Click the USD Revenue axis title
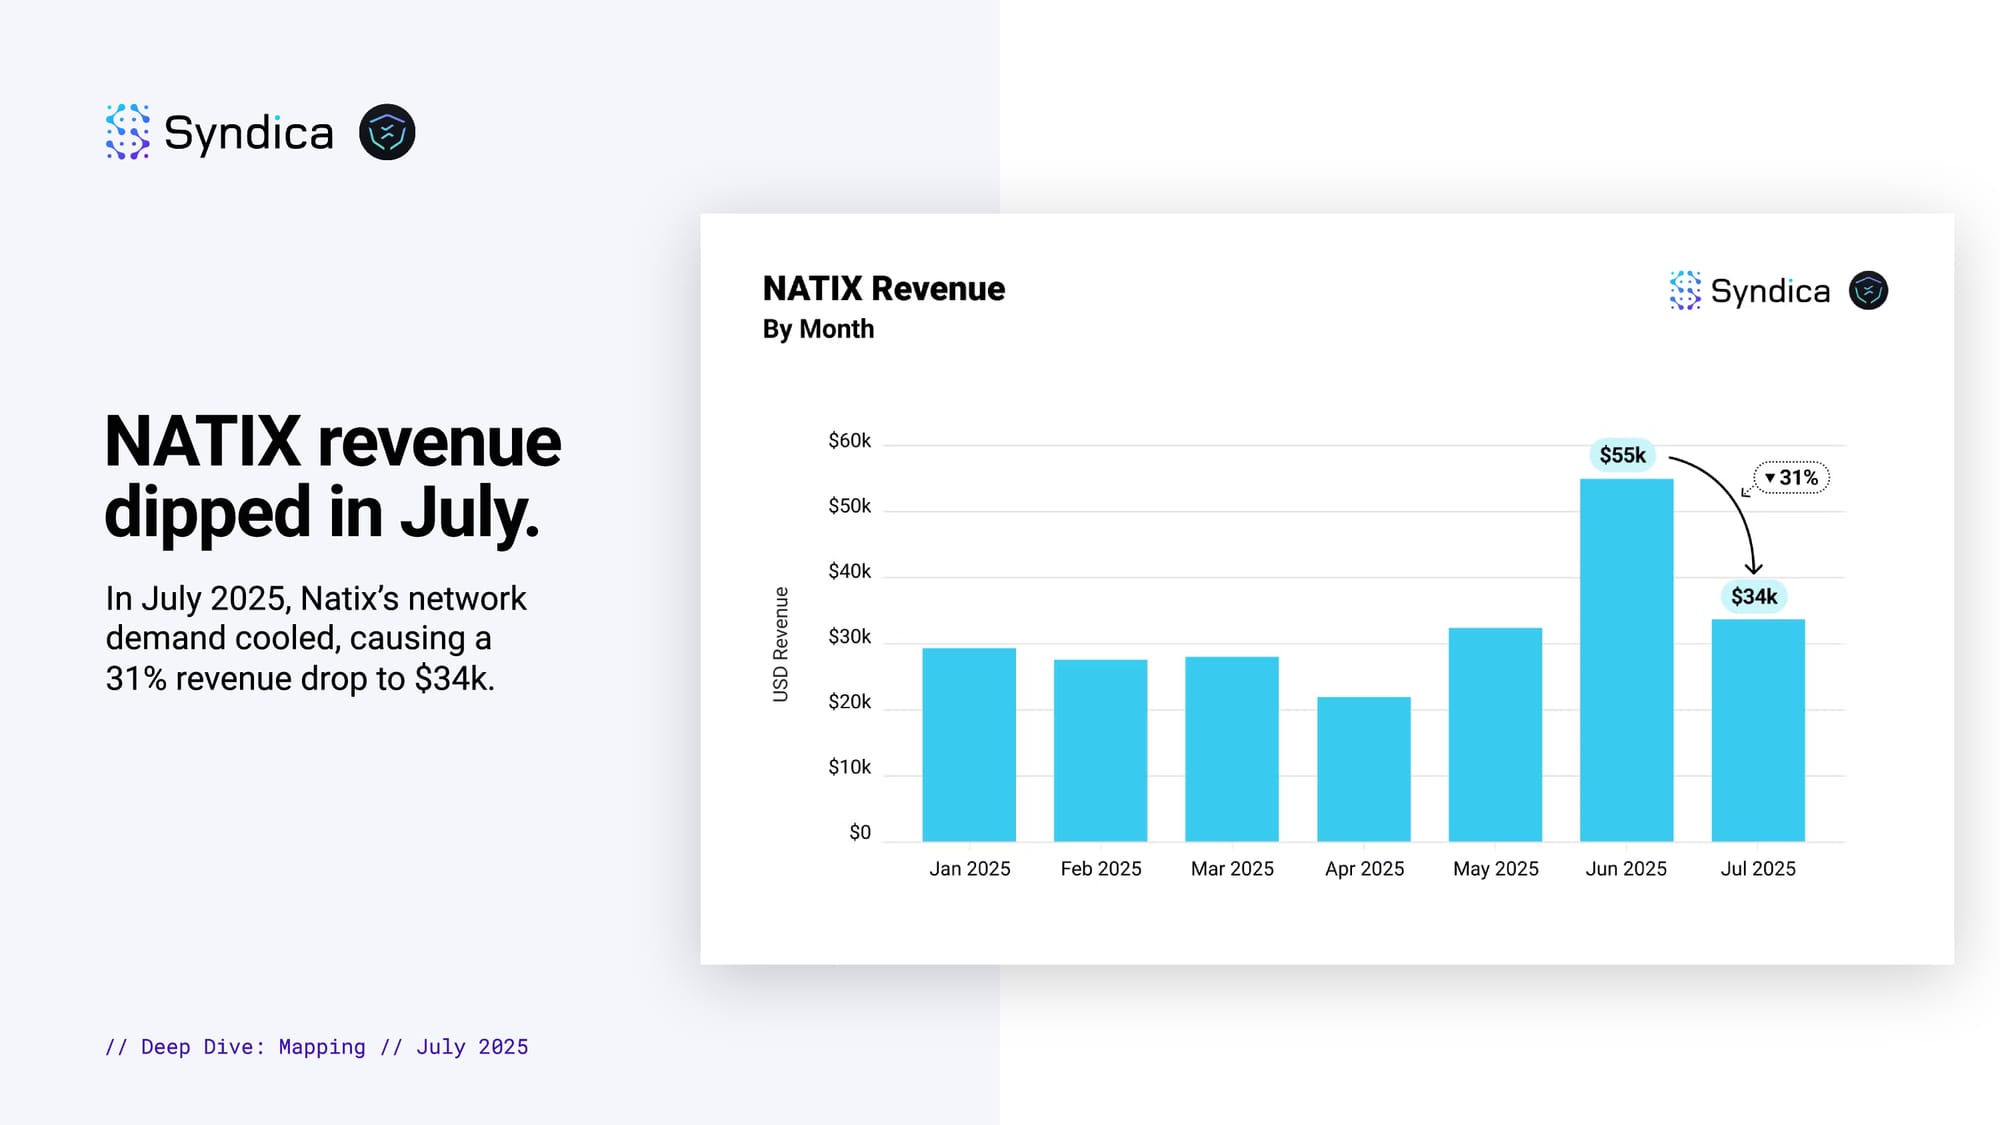This screenshot has height=1125, width=2000. [x=781, y=644]
